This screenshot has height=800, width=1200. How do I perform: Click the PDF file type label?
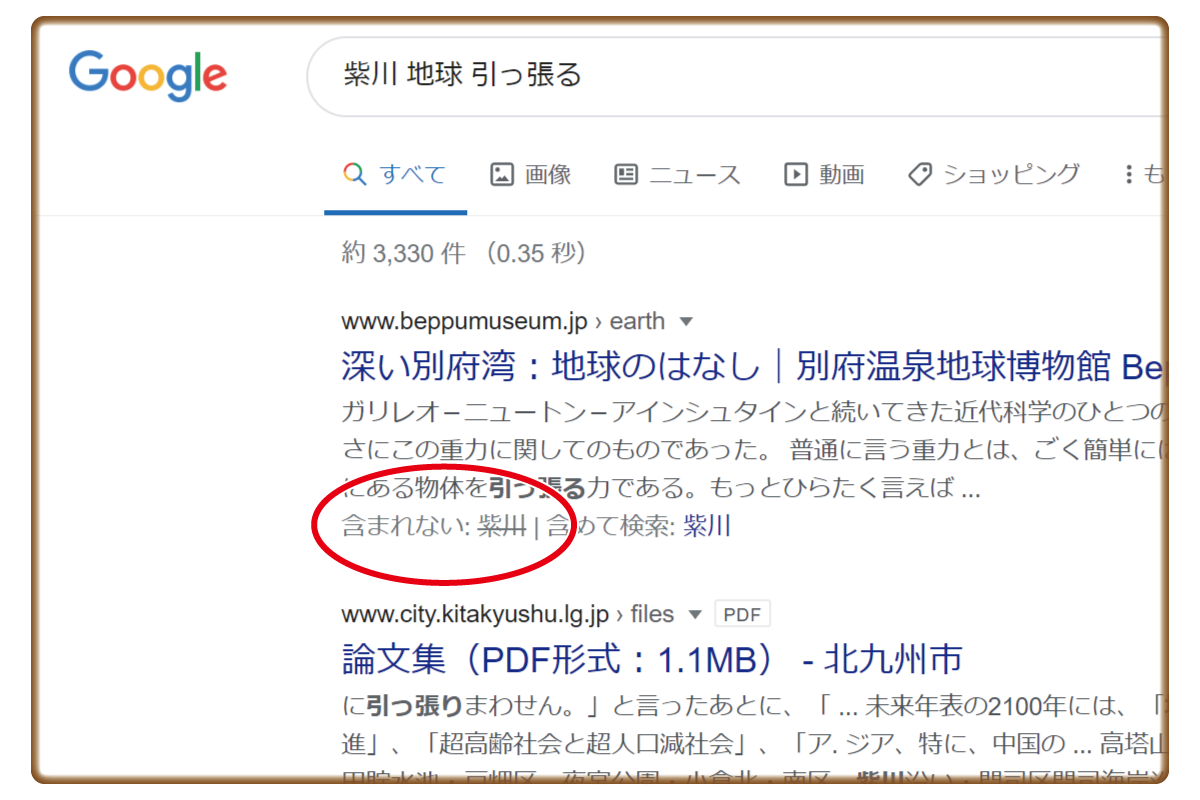(742, 614)
